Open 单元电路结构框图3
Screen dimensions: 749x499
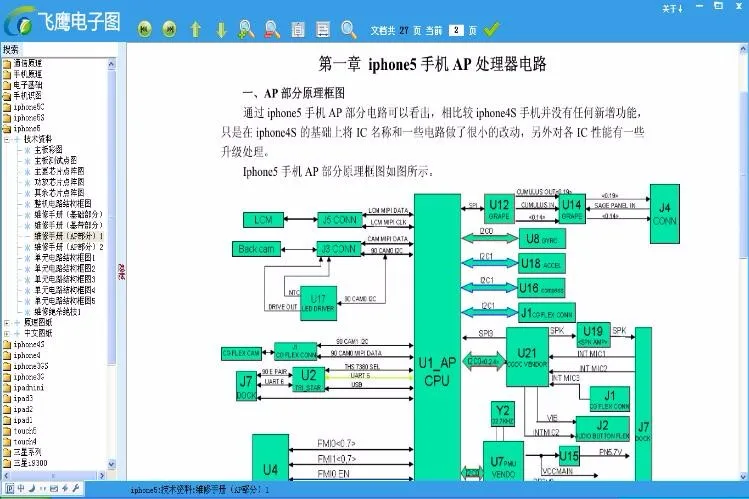tap(65, 279)
